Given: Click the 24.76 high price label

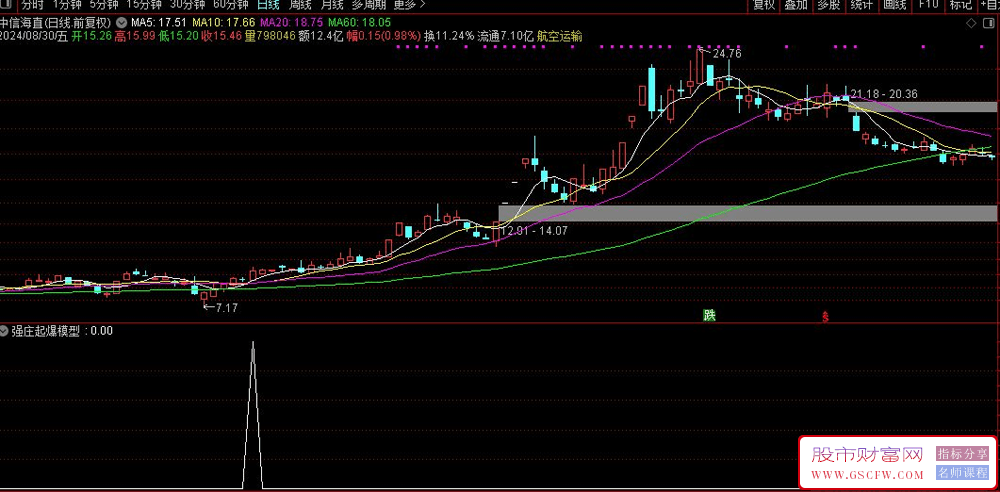Looking at the screenshot, I should coord(727,54).
